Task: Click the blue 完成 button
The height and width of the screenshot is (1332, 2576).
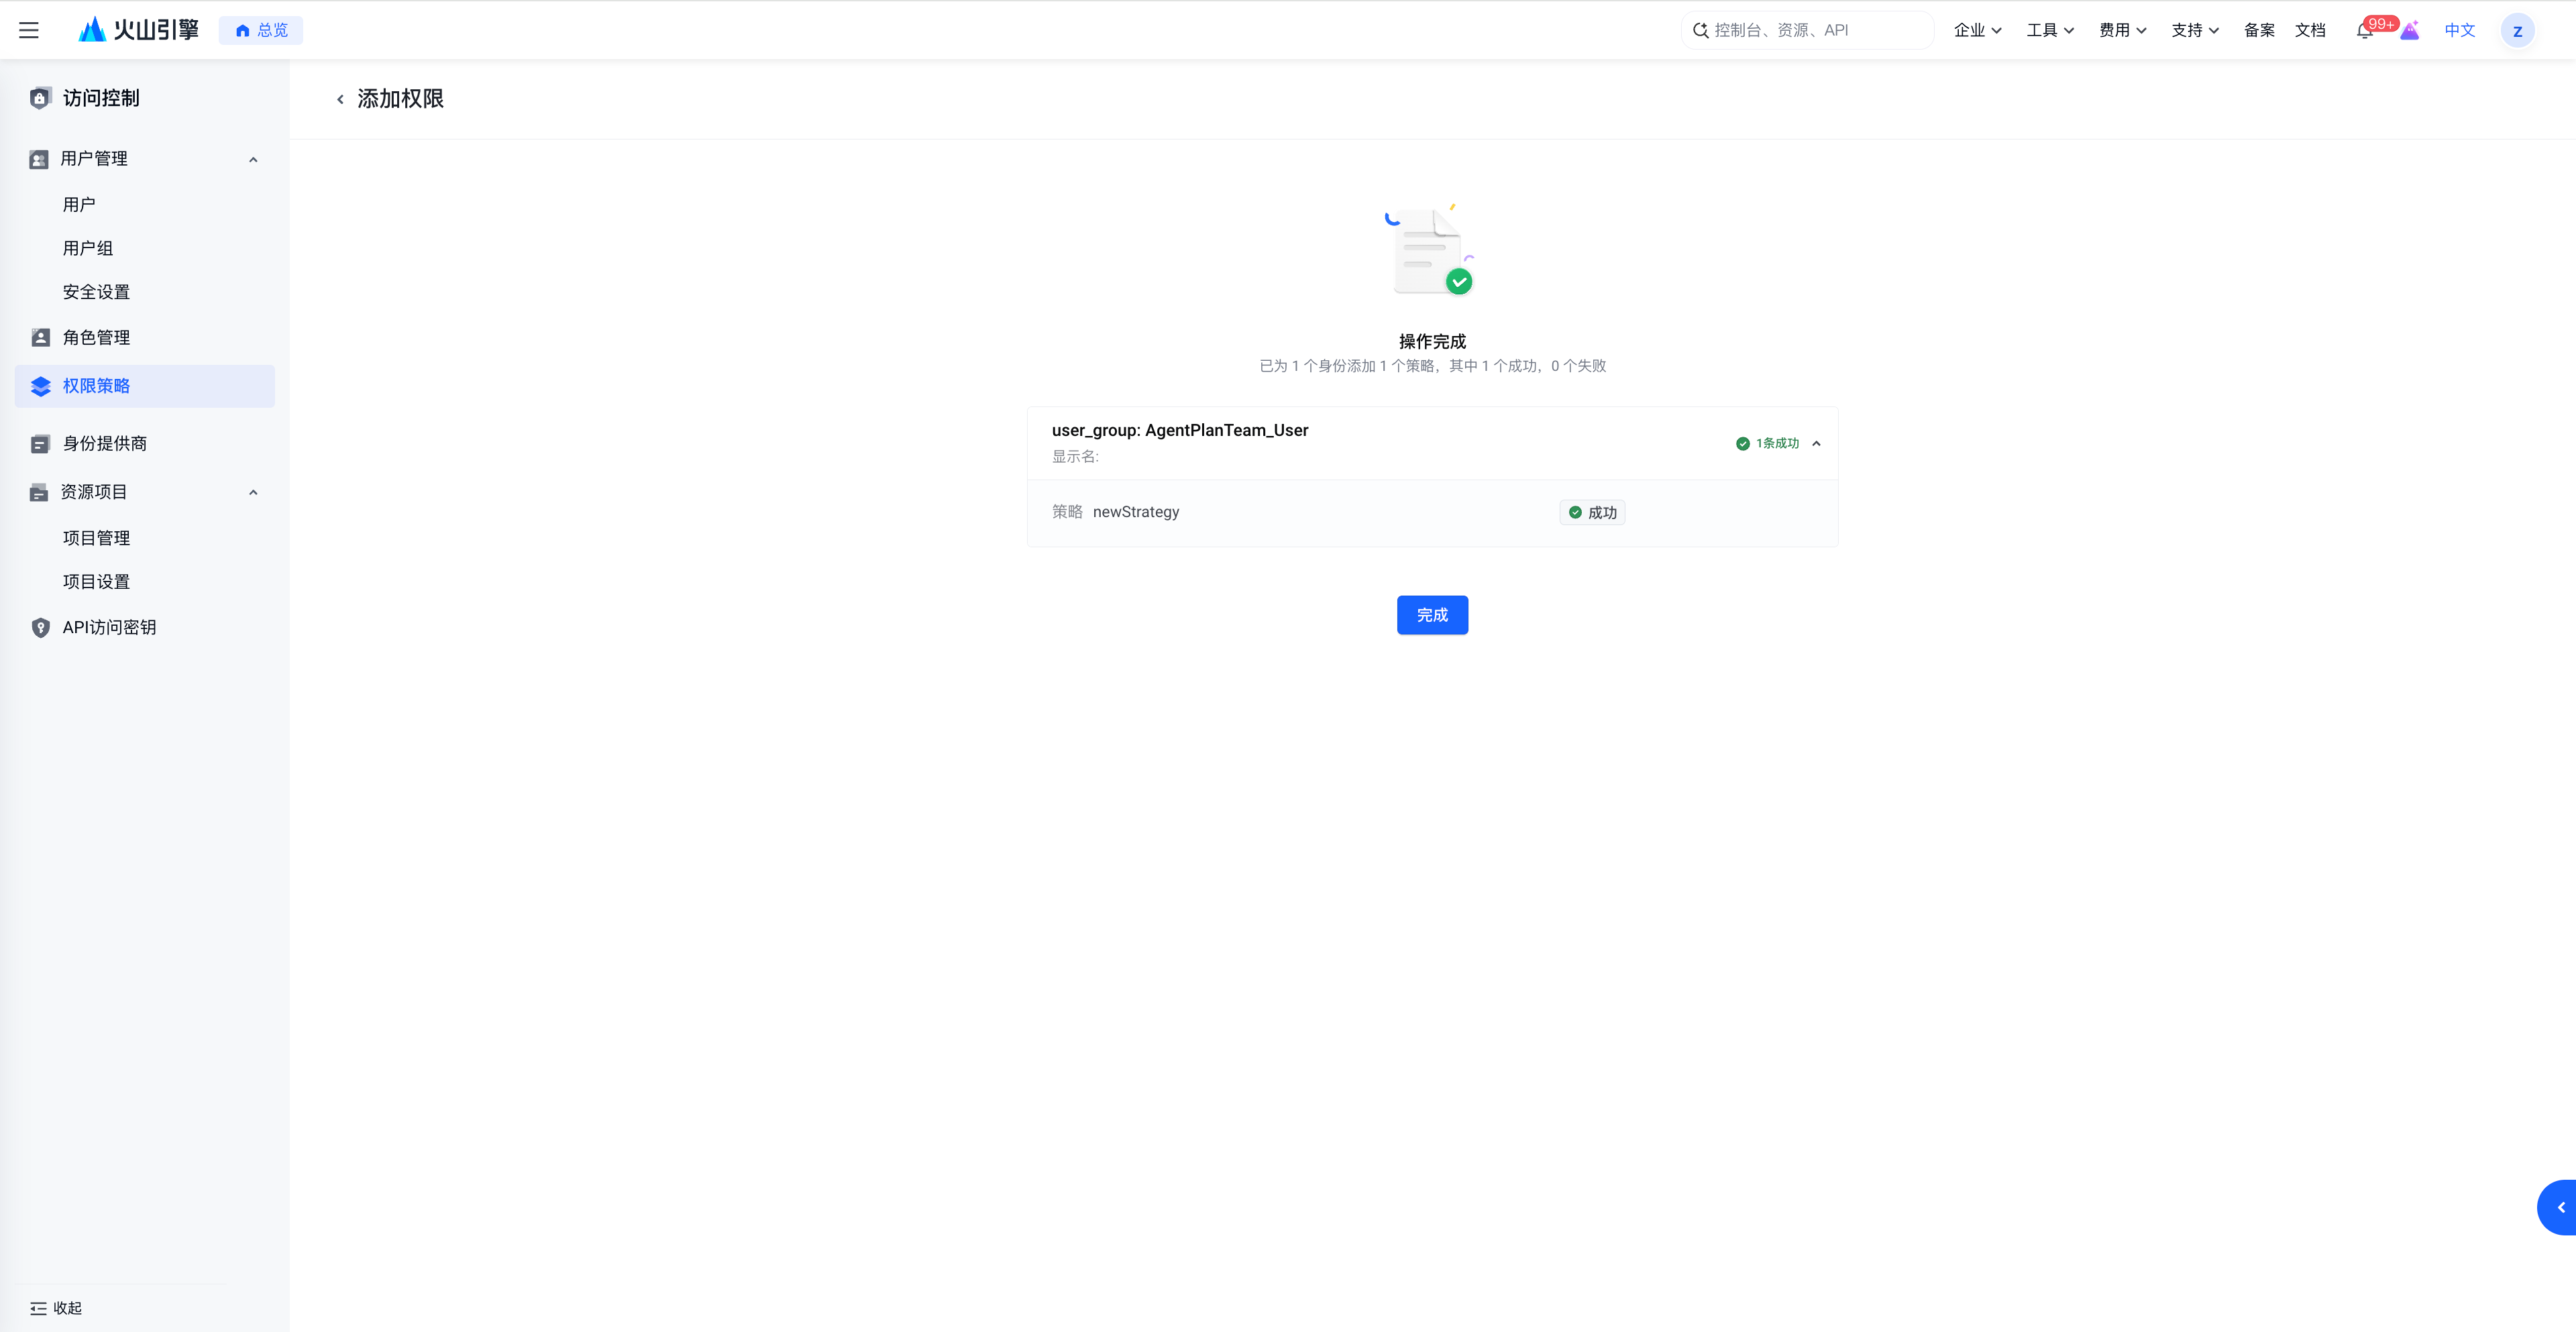Action: [1432, 615]
